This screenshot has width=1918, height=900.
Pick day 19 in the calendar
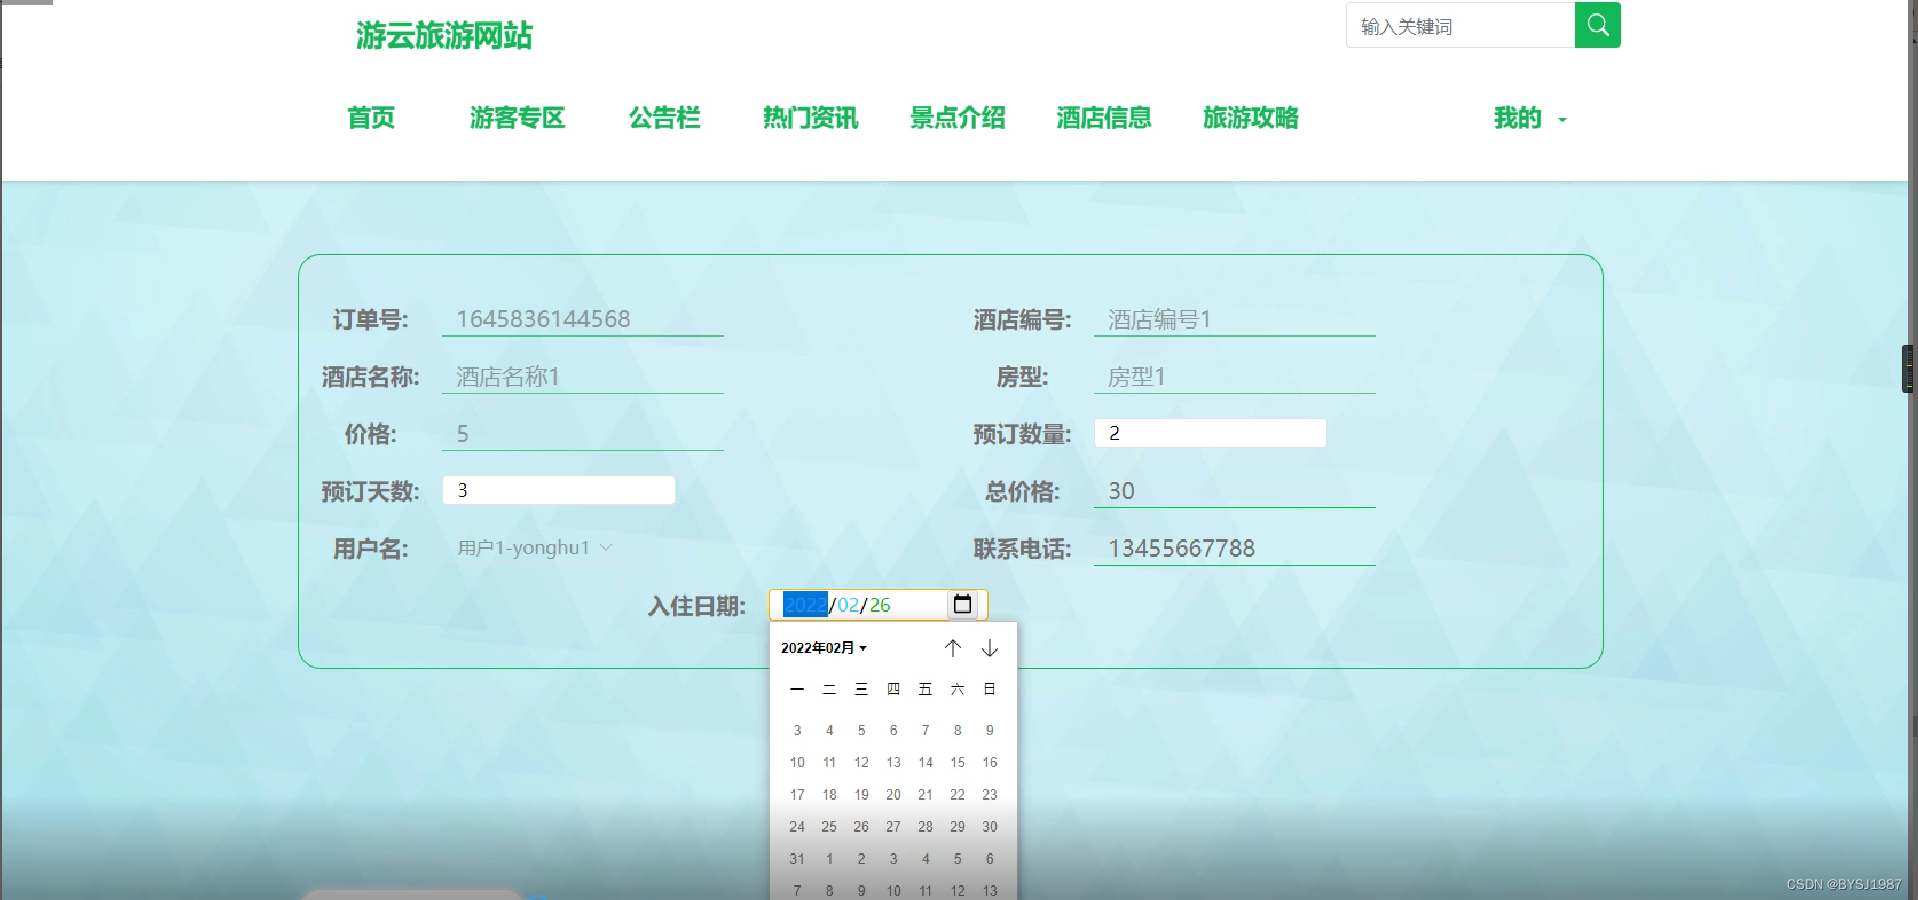click(x=861, y=794)
